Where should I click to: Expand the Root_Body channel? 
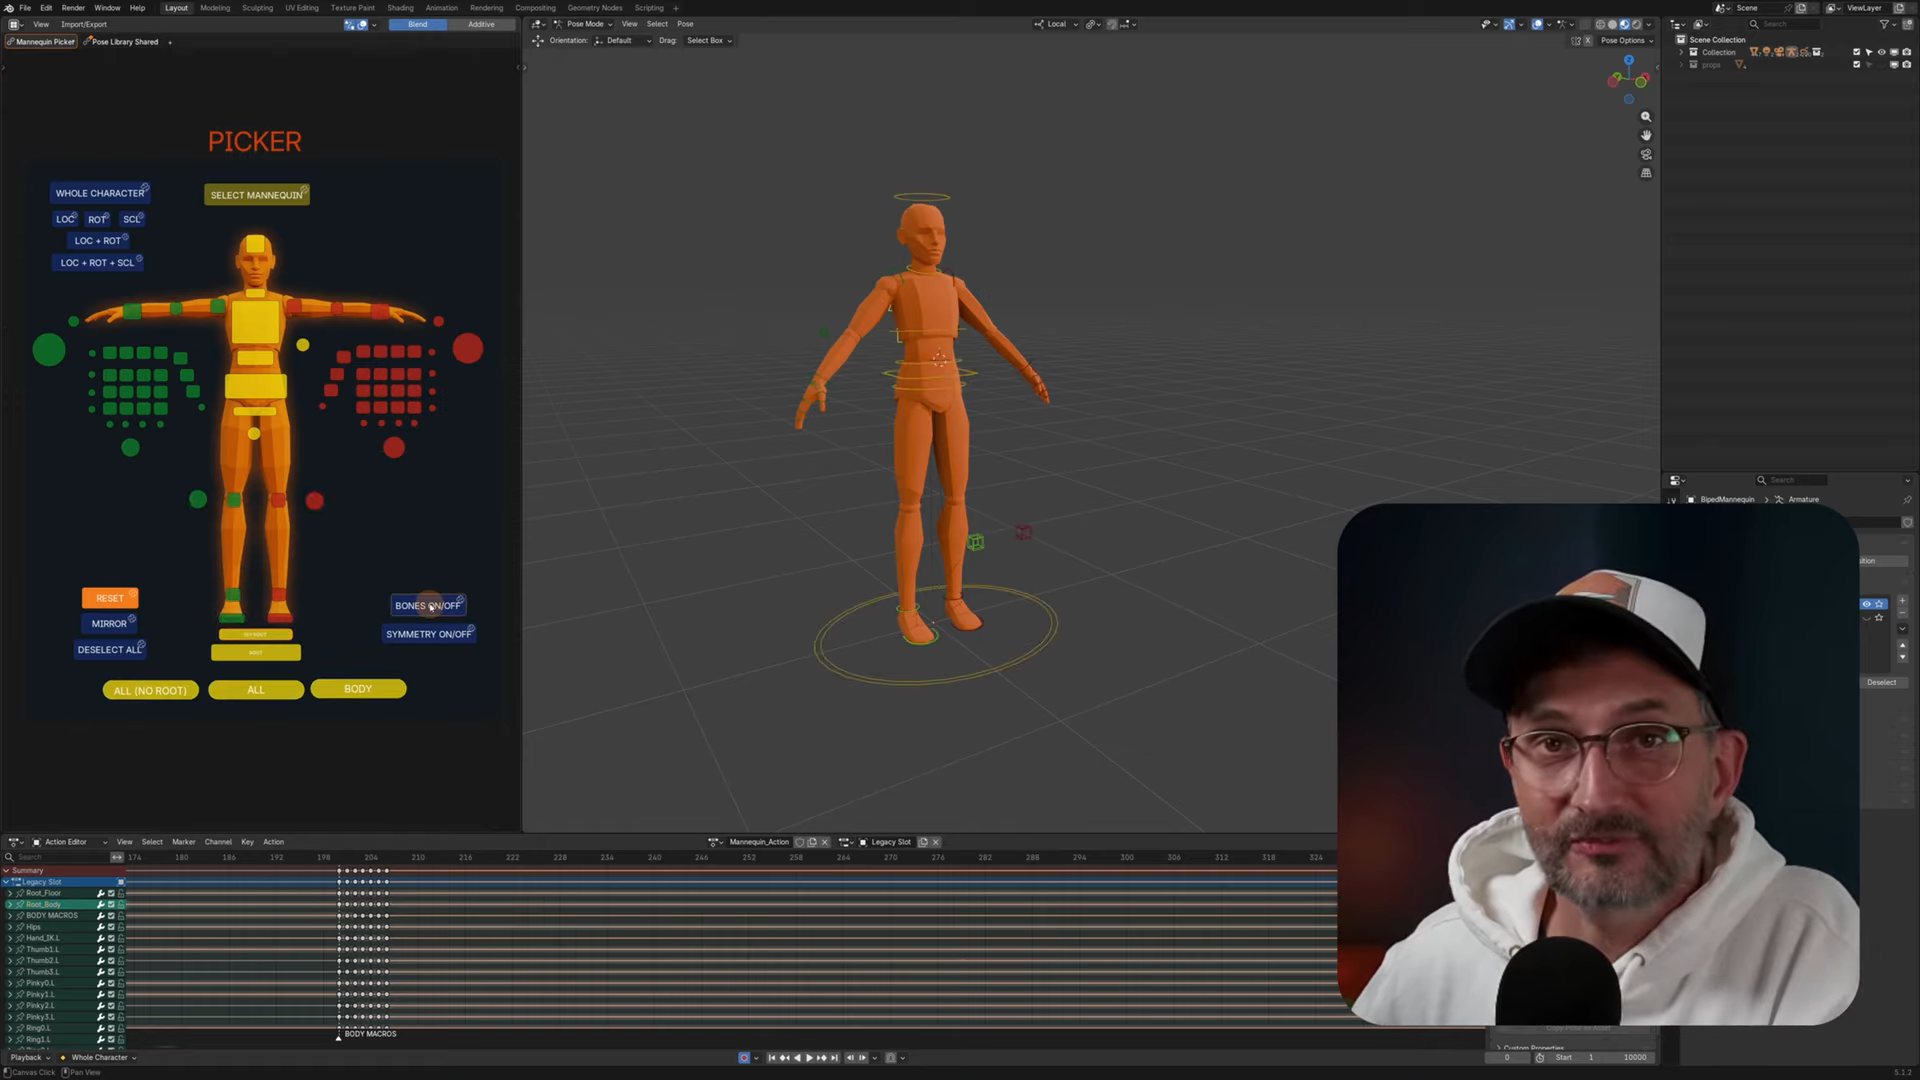10,905
